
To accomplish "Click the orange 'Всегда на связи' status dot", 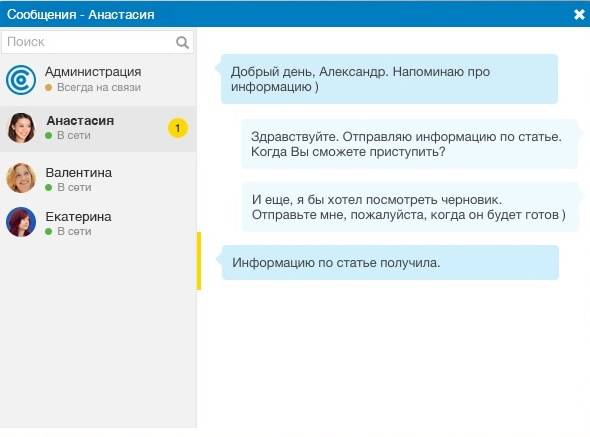I will click(x=49, y=88).
